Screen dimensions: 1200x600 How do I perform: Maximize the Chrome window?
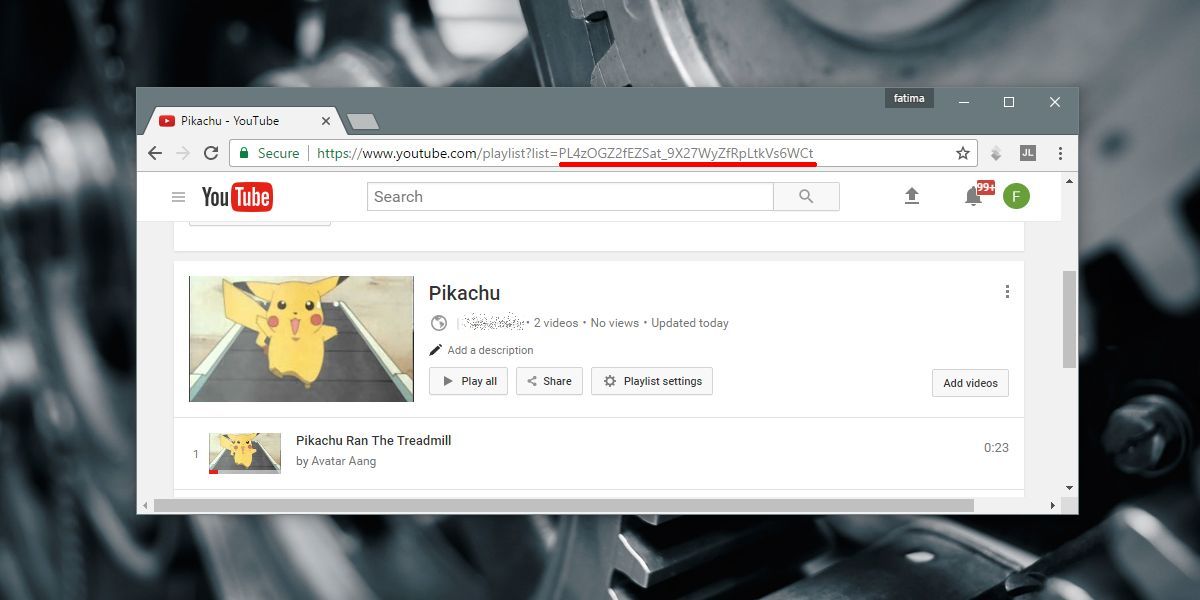tap(1009, 101)
